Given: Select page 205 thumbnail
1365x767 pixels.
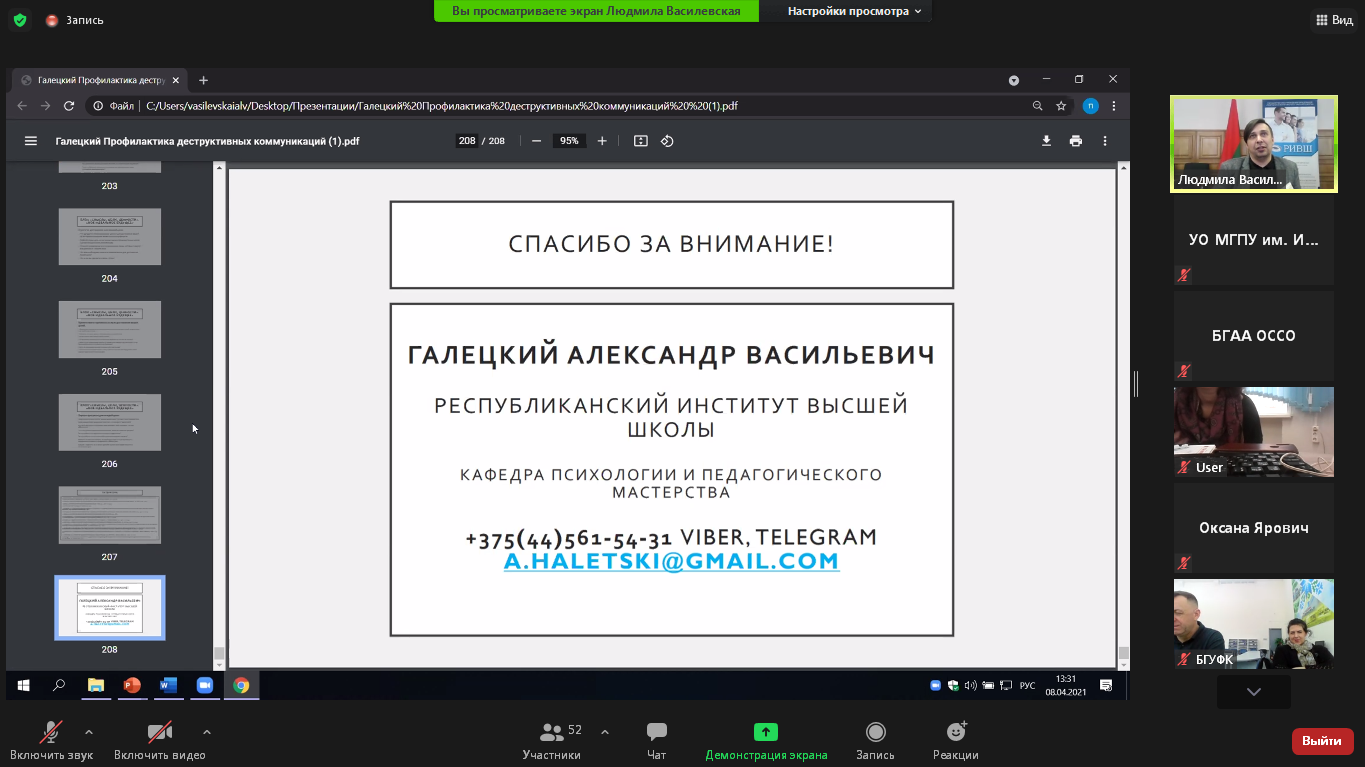Looking at the screenshot, I should (109, 330).
